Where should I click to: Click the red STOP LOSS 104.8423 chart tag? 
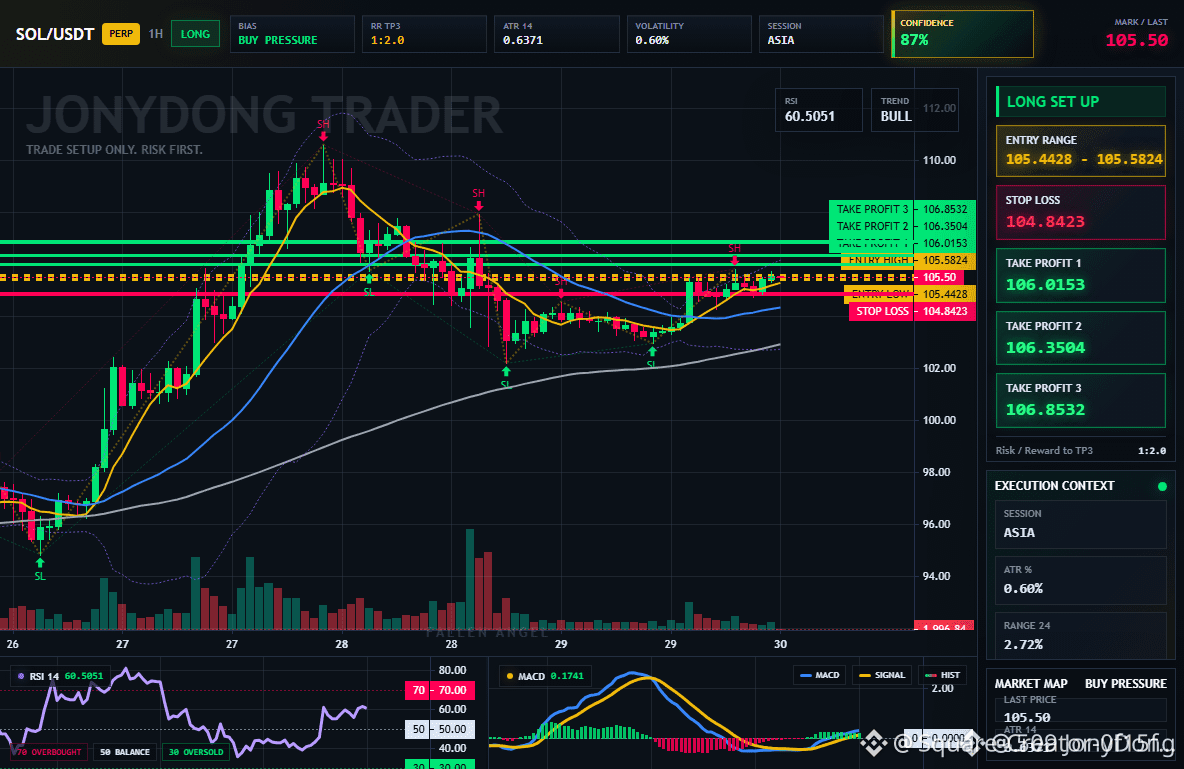click(912, 311)
